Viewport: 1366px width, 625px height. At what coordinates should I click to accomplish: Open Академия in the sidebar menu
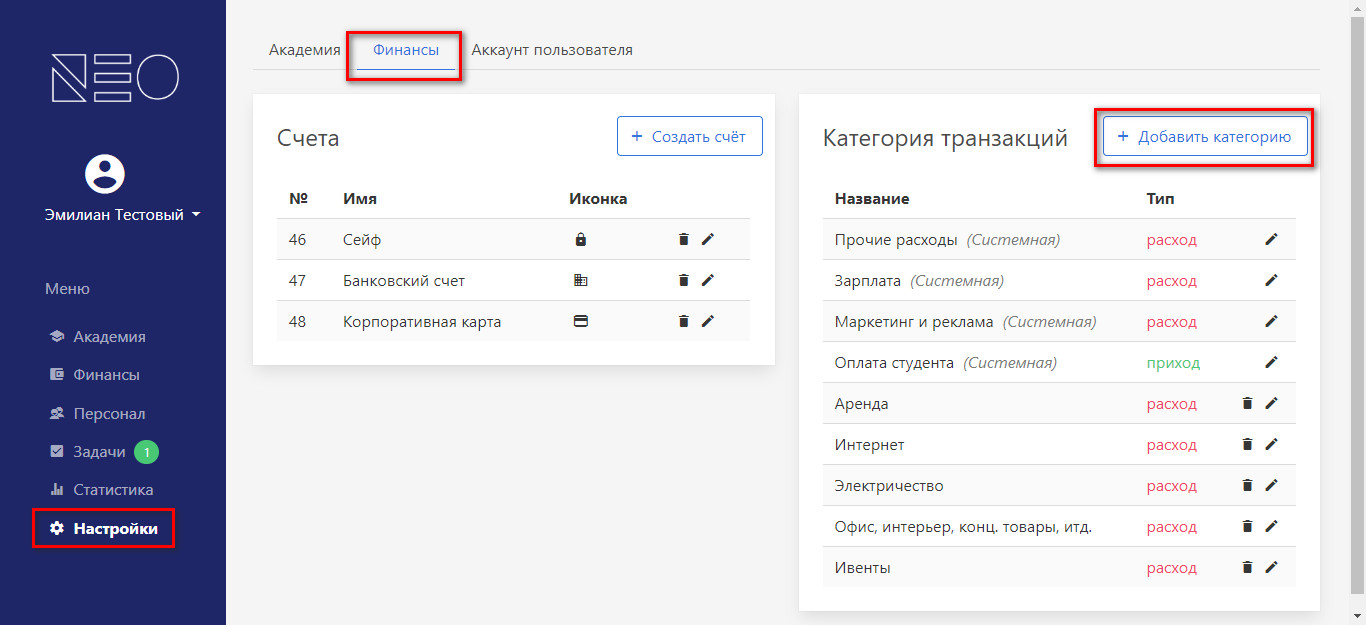(109, 337)
